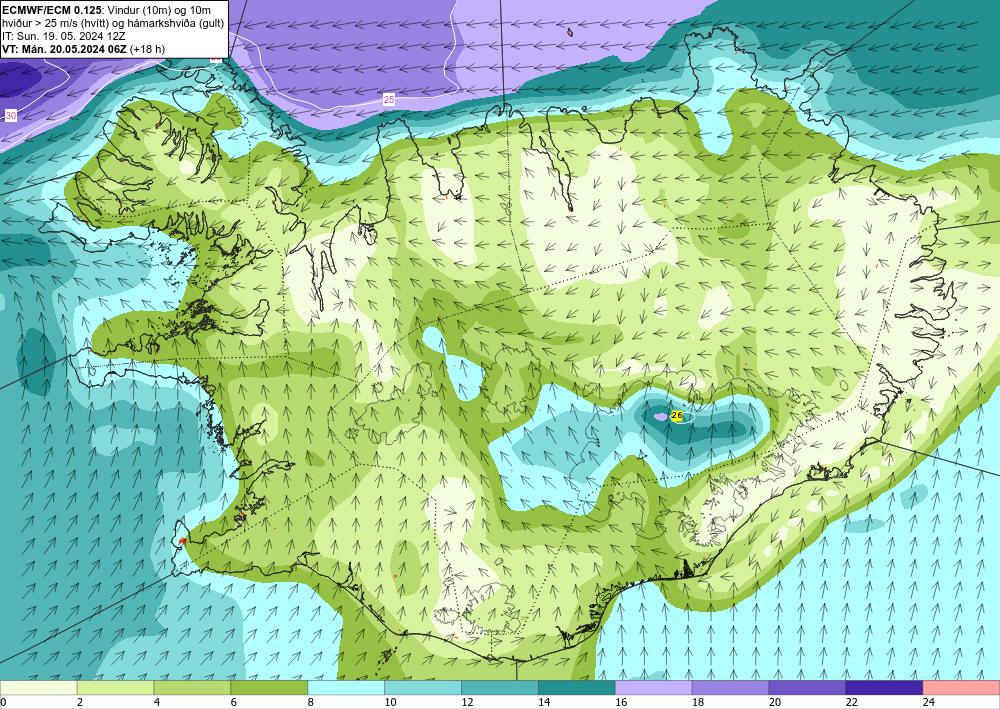Viewport: 1000px width, 709px height.
Task: Click legend scale value "22"
Action: point(851,702)
